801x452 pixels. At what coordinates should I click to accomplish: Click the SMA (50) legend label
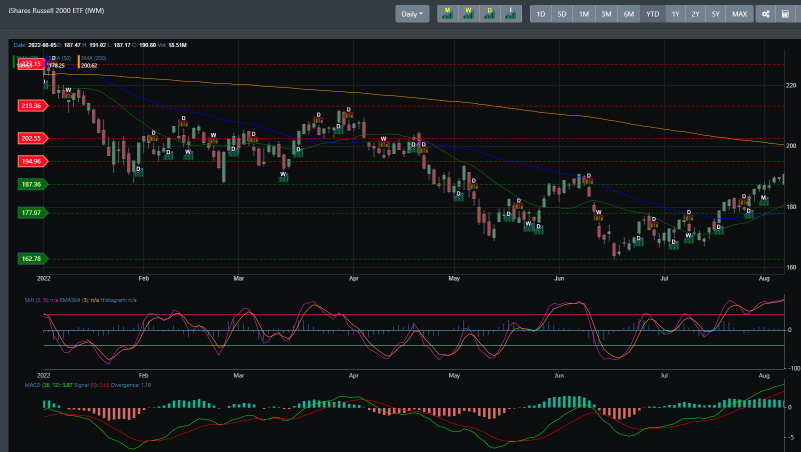(60, 58)
